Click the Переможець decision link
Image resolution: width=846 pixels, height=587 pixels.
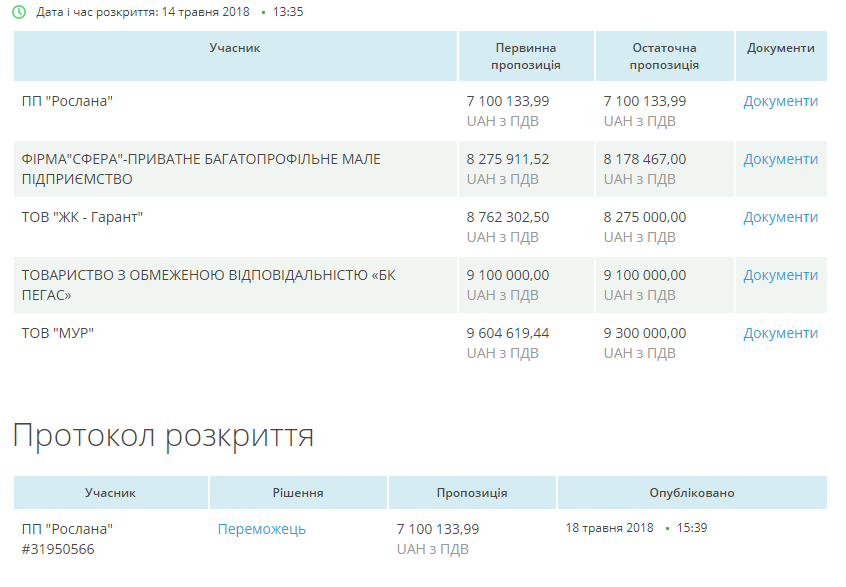point(262,529)
